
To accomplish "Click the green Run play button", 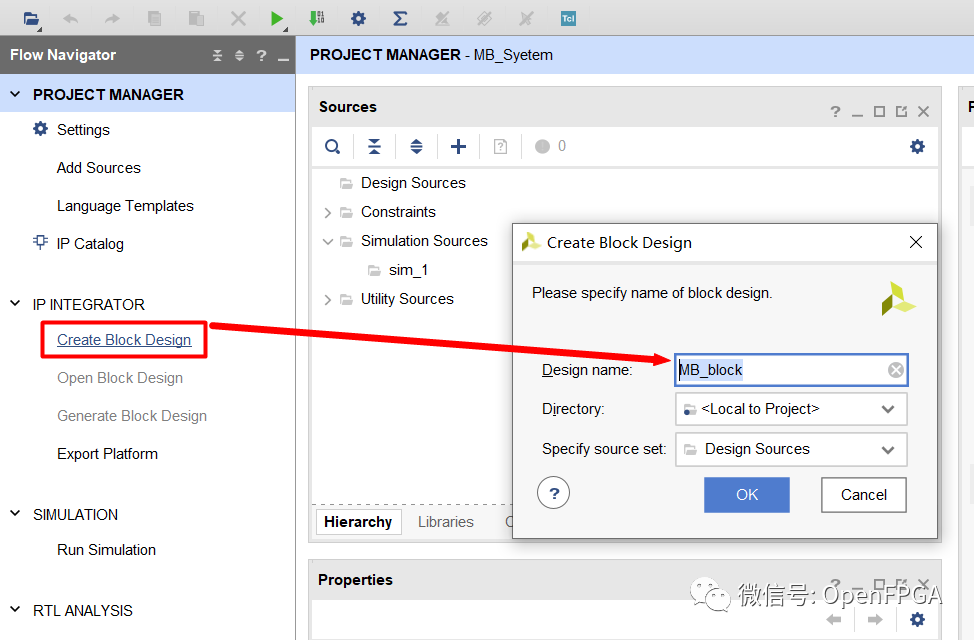I will [x=277, y=19].
